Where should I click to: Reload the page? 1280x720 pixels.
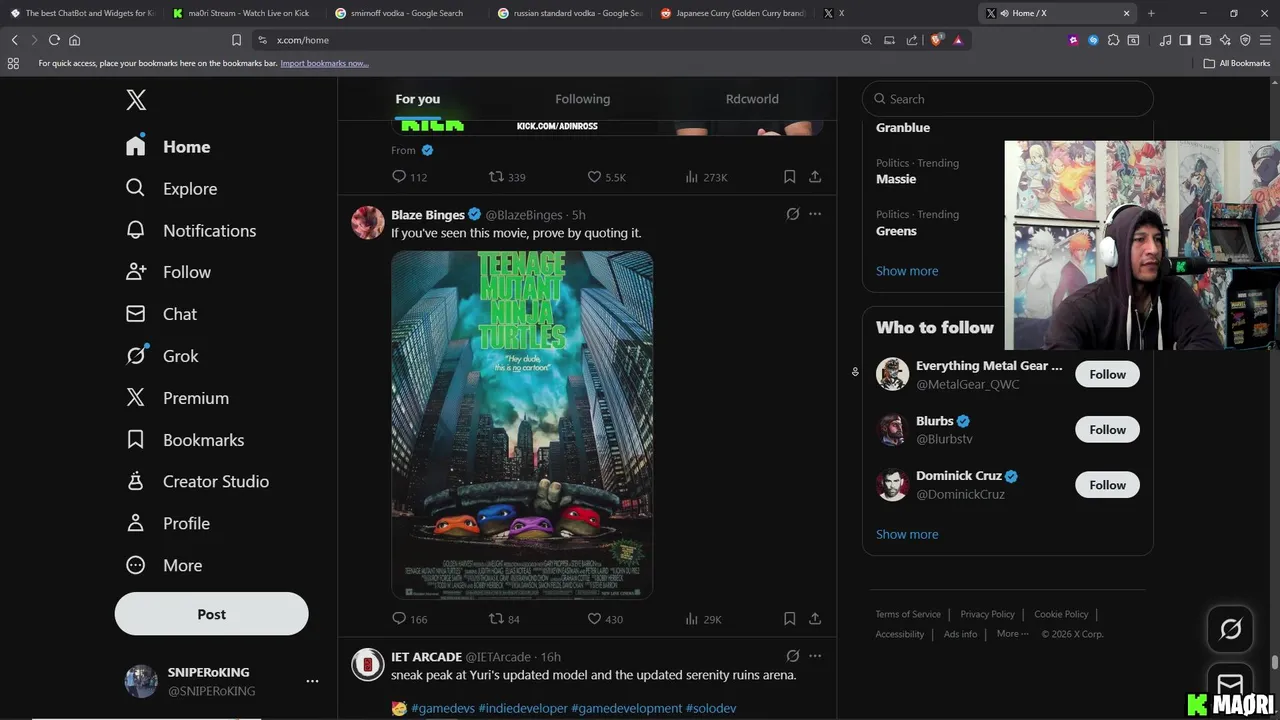pos(54,40)
